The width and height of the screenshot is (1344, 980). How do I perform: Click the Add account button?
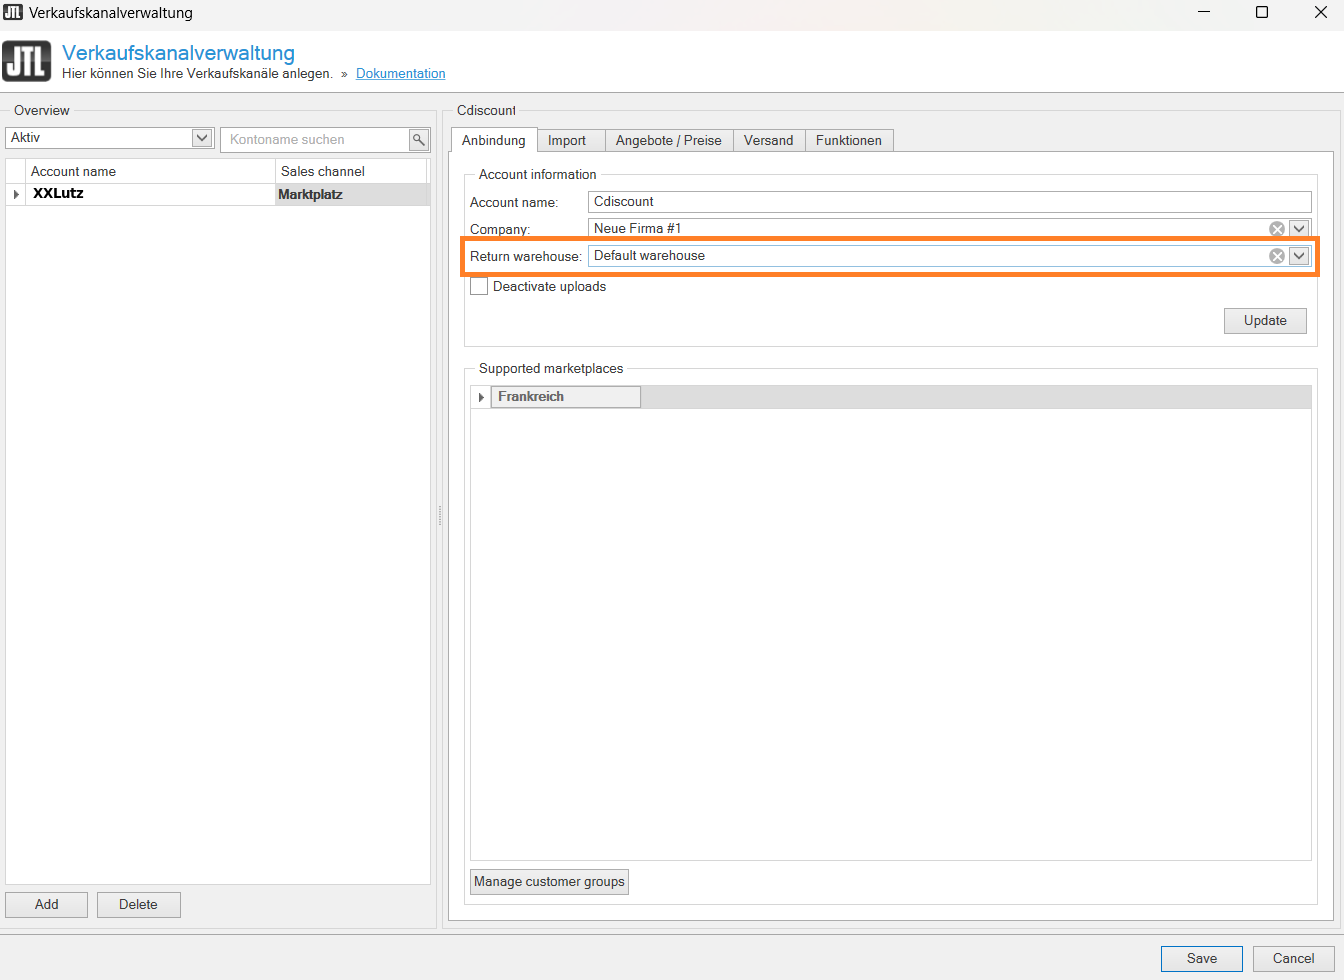[x=47, y=905]
